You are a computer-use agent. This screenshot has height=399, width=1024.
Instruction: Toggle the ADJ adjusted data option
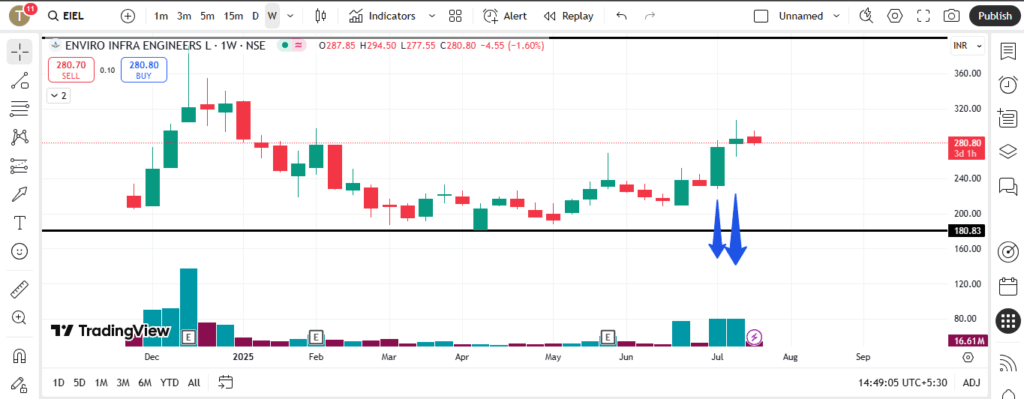(x=971, y=382)
